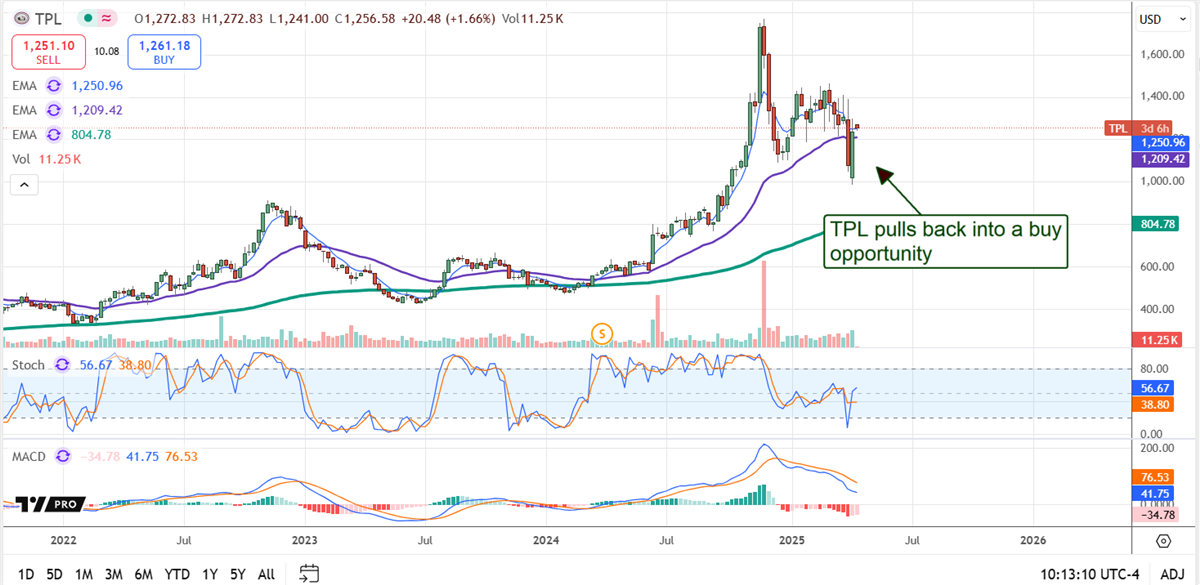Click the 2026 time axis label
The width and height of the screenshot is (1200, 585).
[1032, 541]
